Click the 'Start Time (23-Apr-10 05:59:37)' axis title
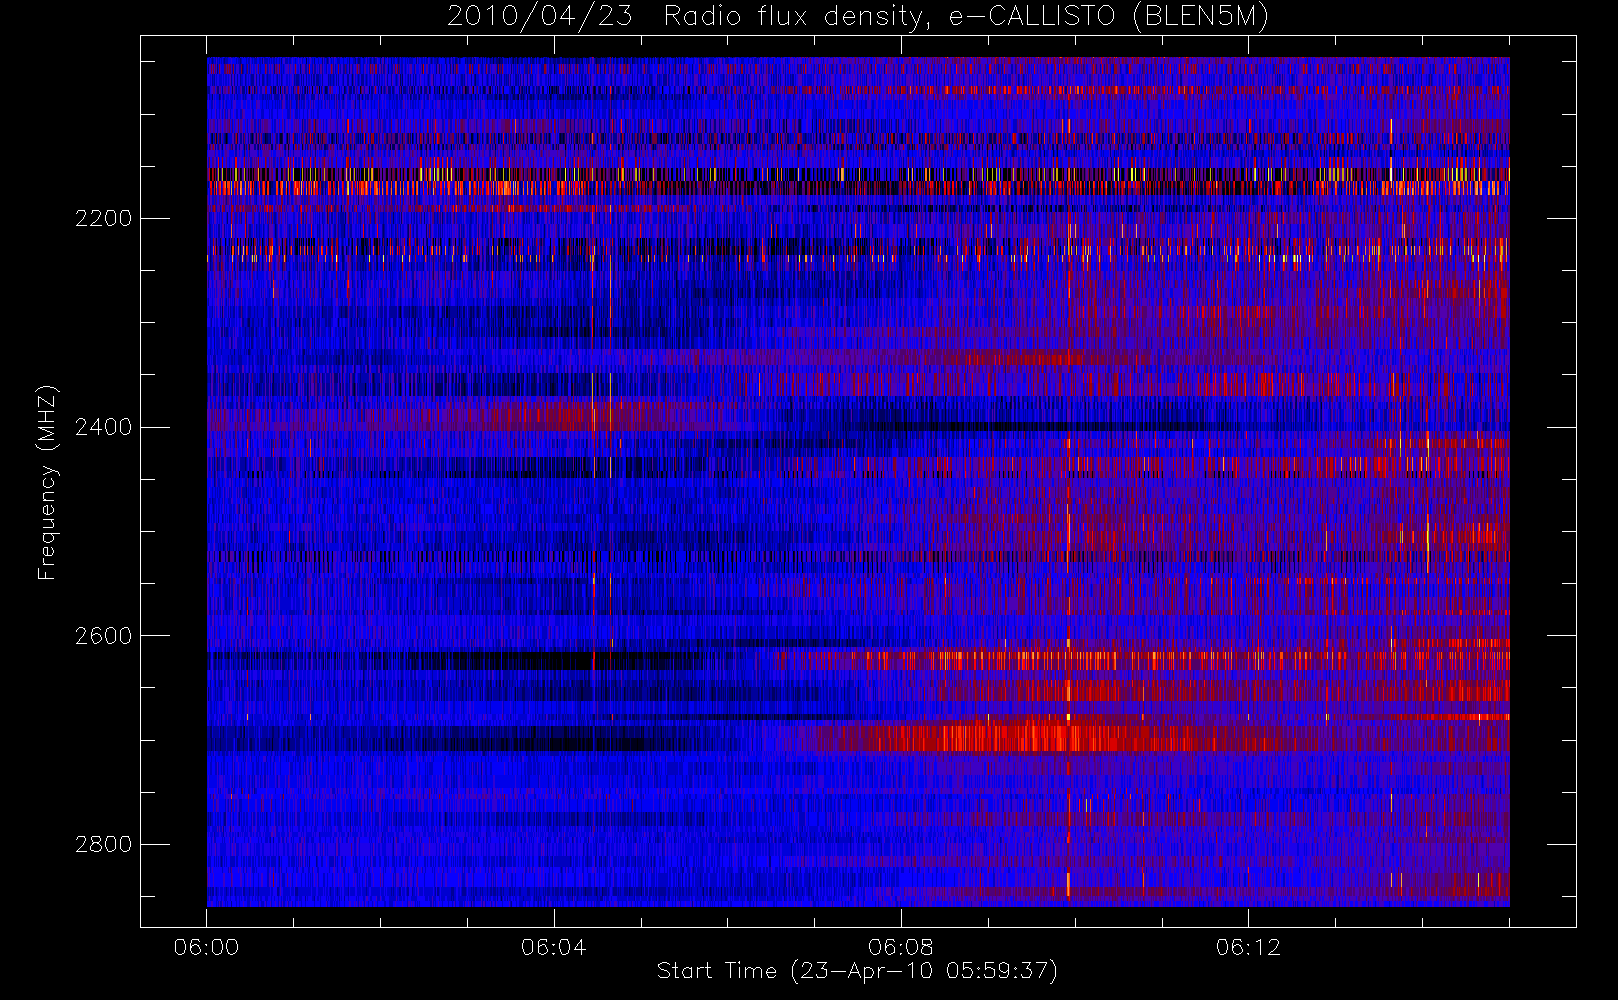The image size is (1618, 1000). coord(857,971)
